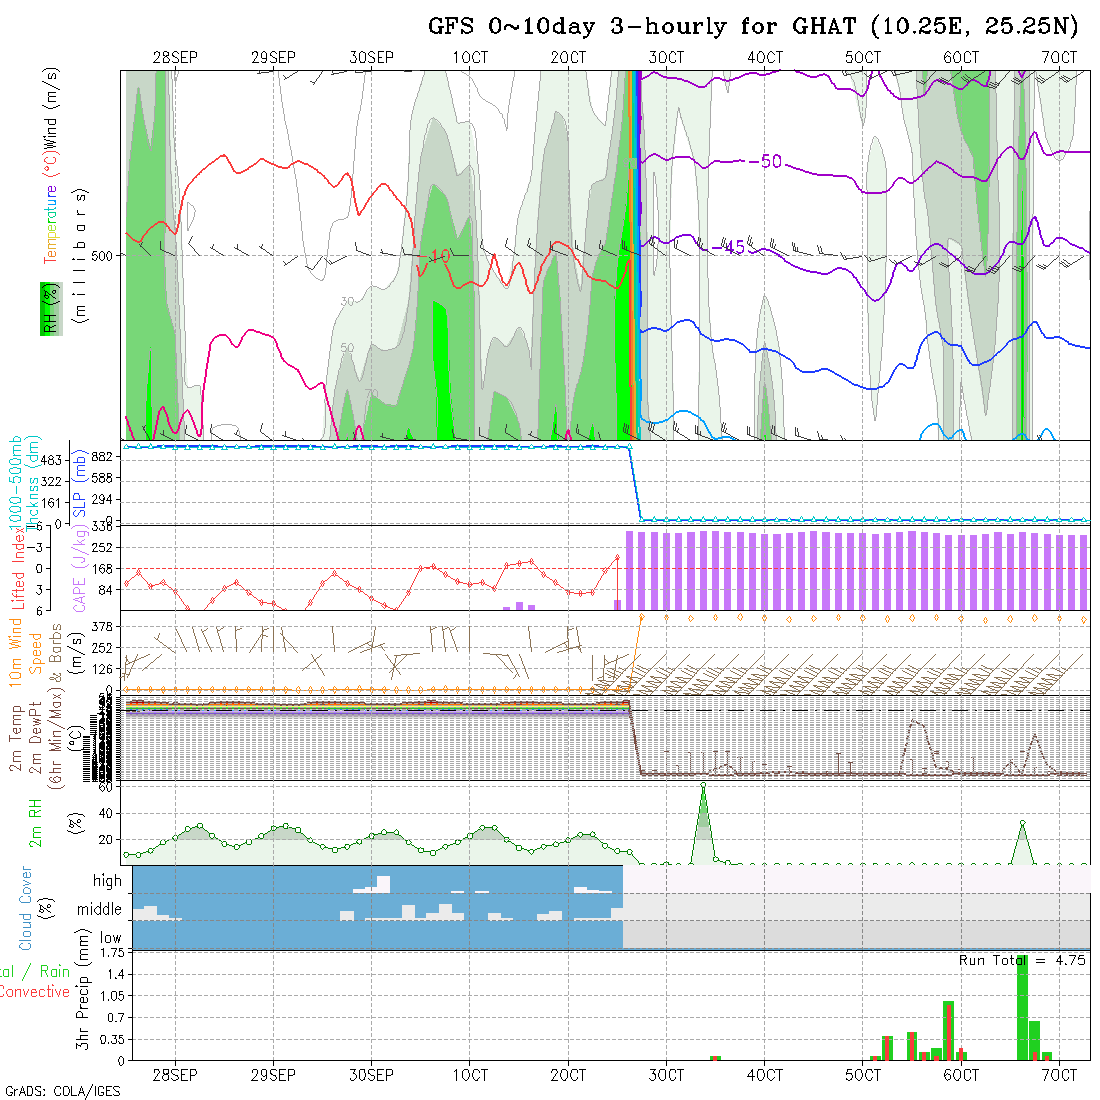Click the Run Total = 4.75 text

point(1022,960)
